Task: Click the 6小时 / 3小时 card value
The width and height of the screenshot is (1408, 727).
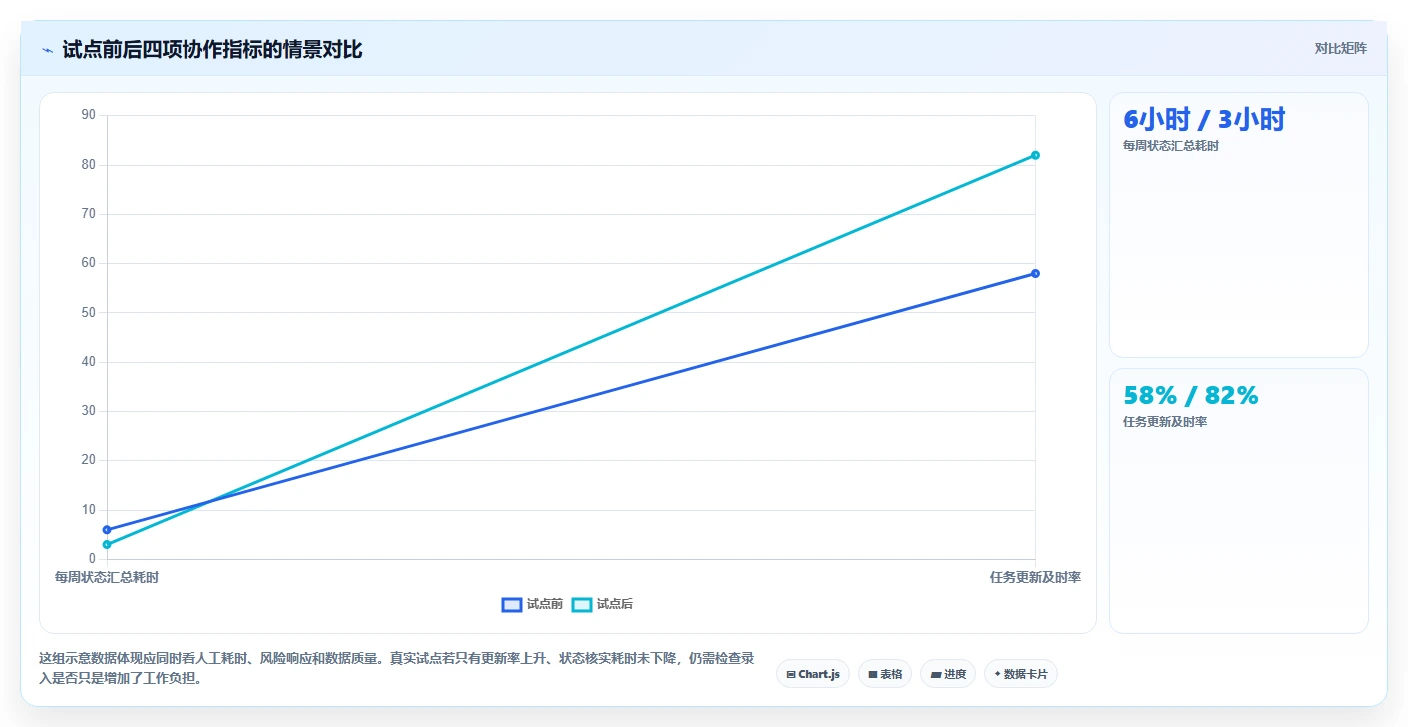Action: click(x=1204, y=120)
